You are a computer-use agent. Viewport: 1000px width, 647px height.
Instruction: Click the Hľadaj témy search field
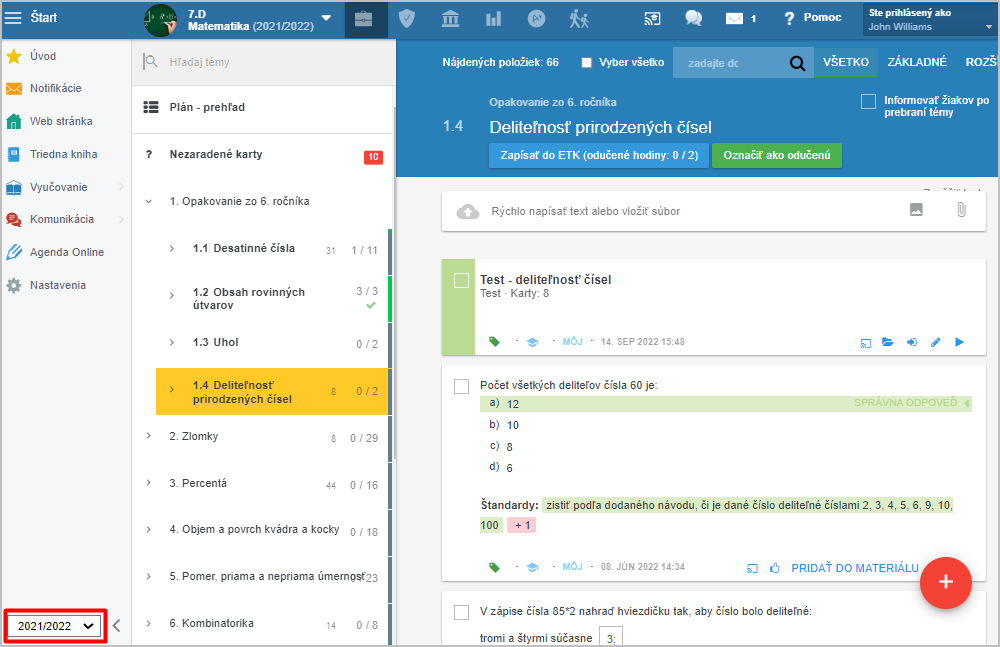pyautogui.click(x=263, y=62)
